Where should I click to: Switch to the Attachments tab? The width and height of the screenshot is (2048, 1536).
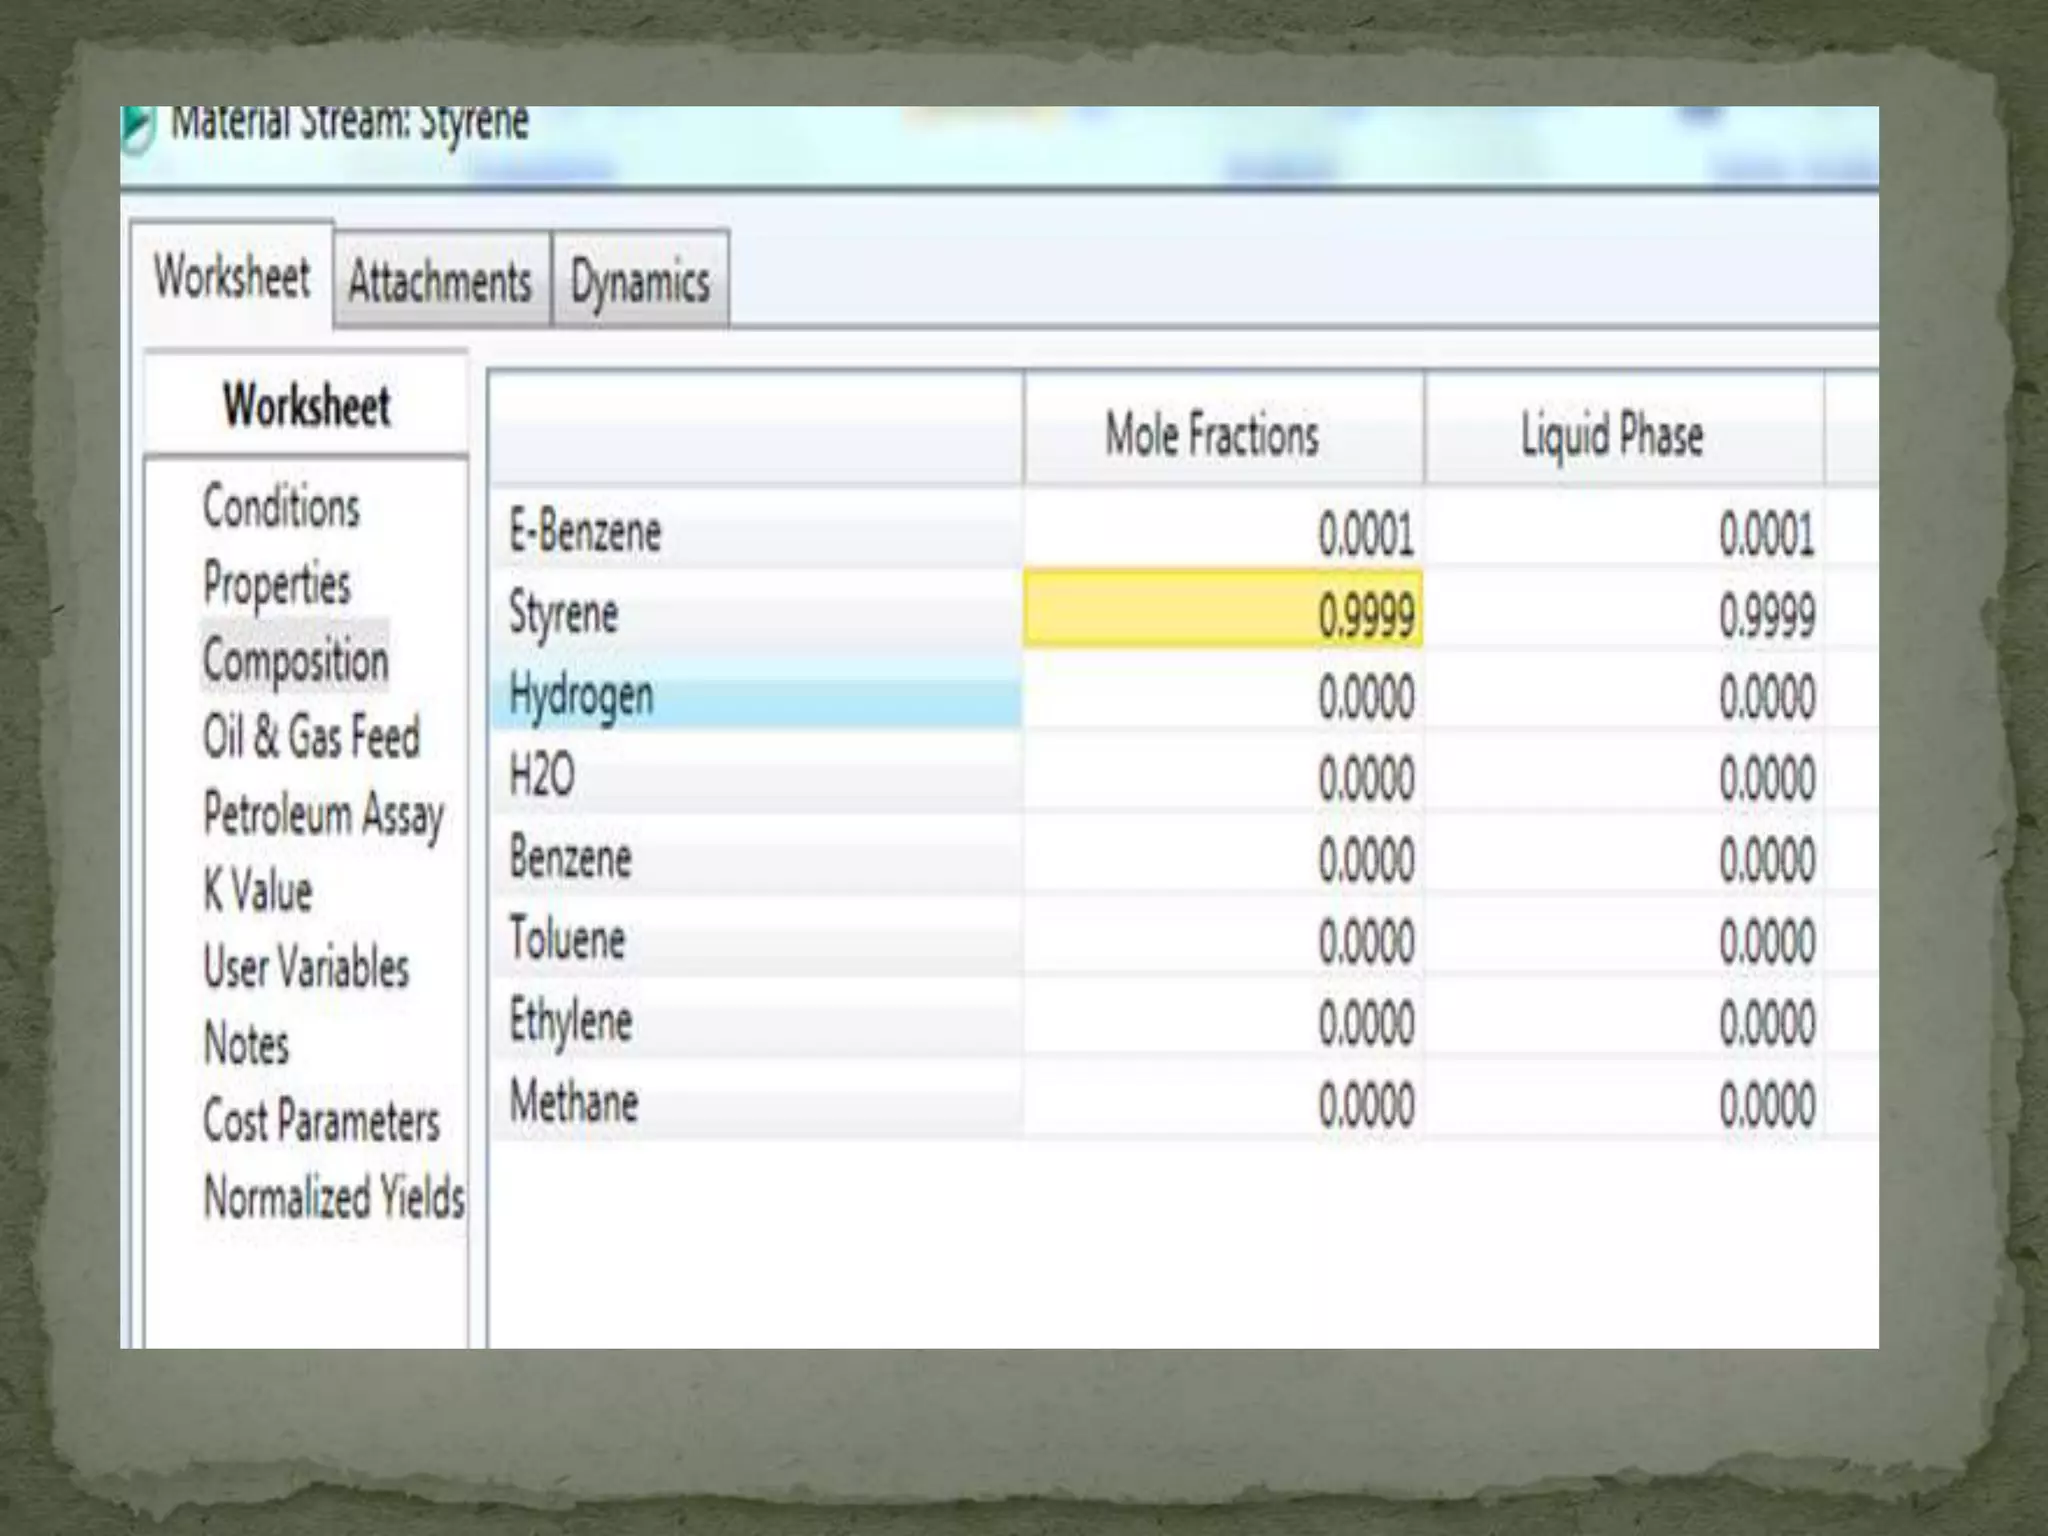coord(440,282)
